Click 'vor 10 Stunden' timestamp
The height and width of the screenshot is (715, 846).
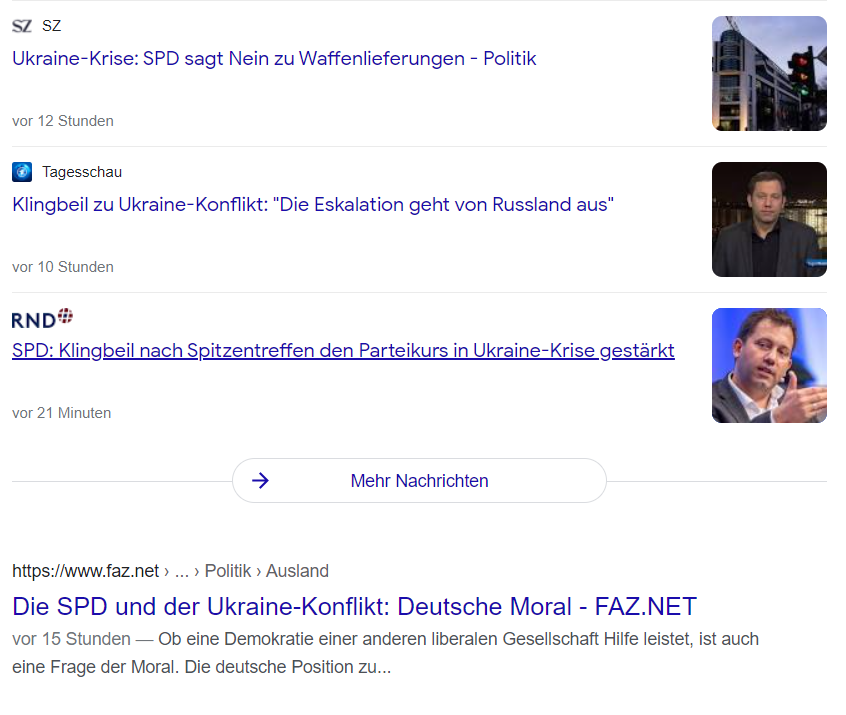(x=63, y=267)
